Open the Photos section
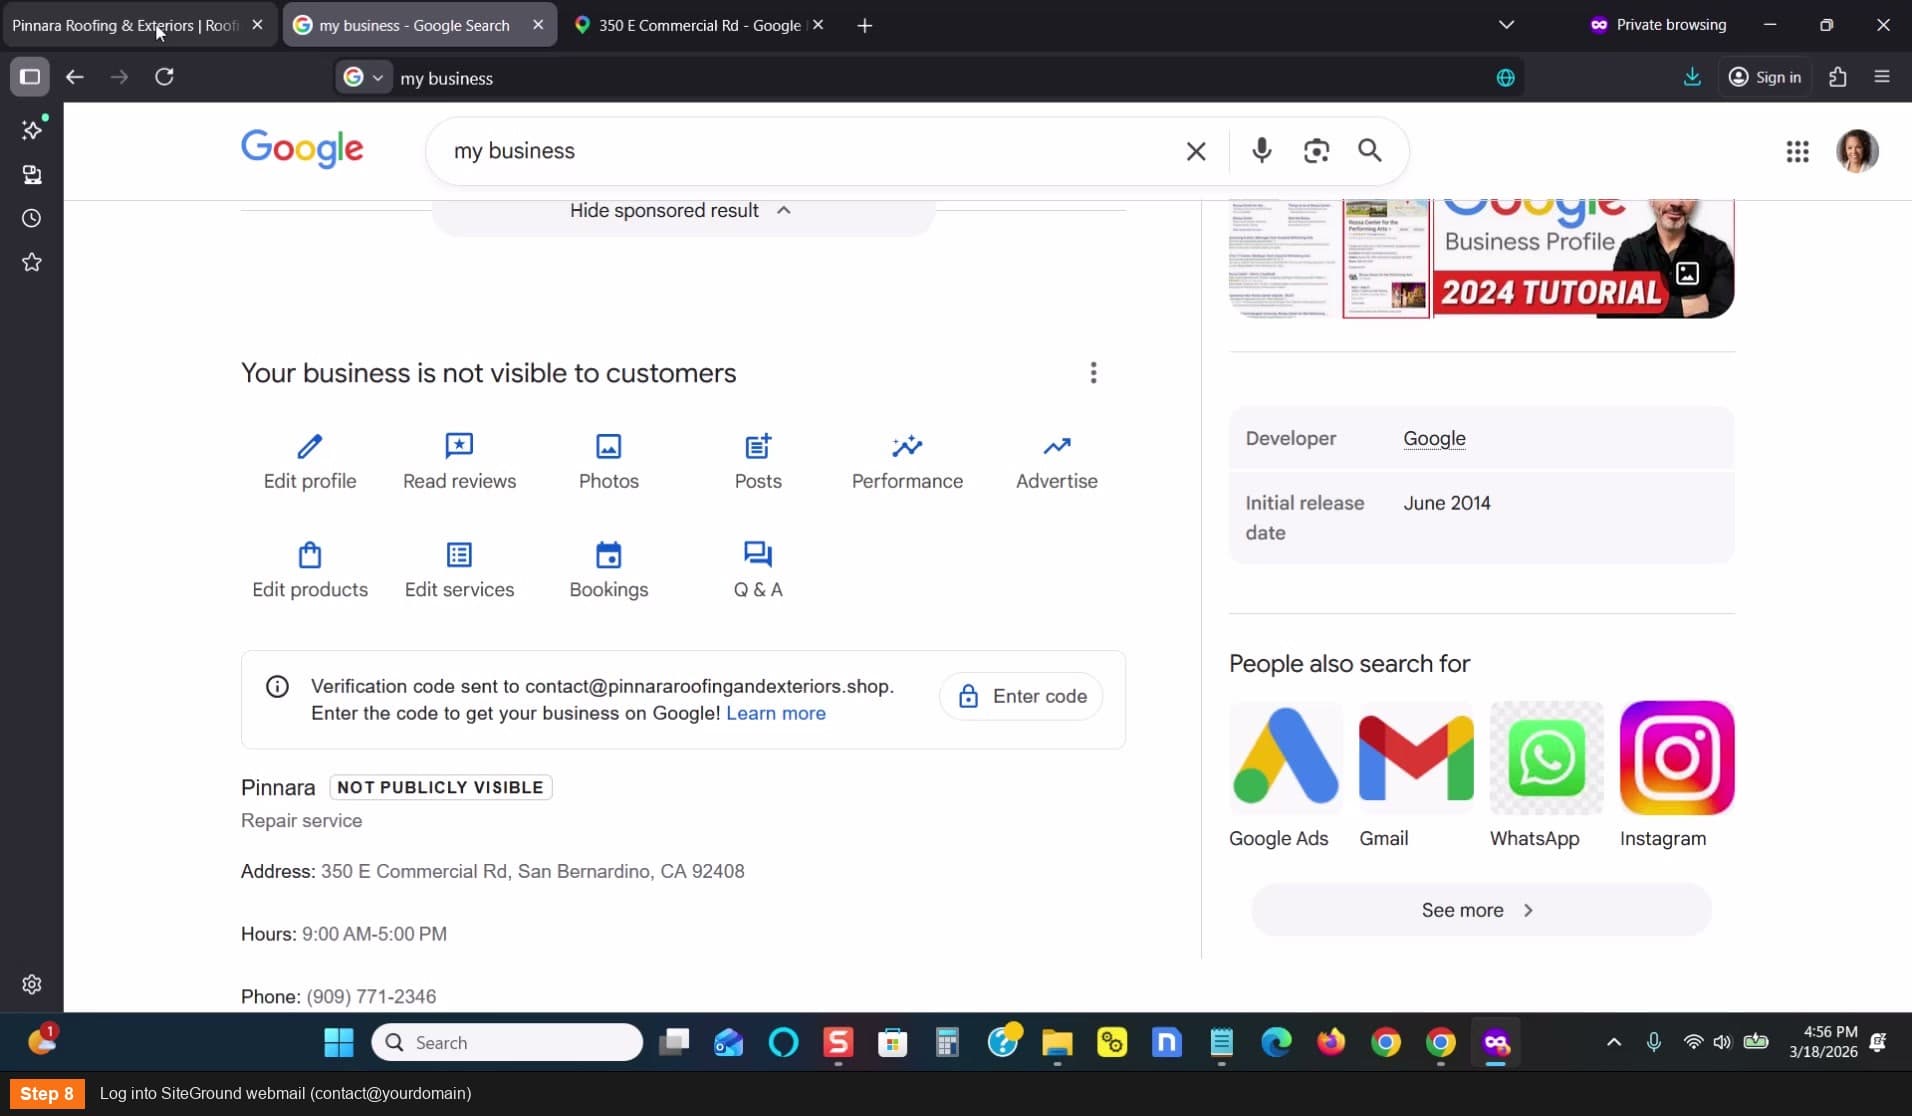 608,462
